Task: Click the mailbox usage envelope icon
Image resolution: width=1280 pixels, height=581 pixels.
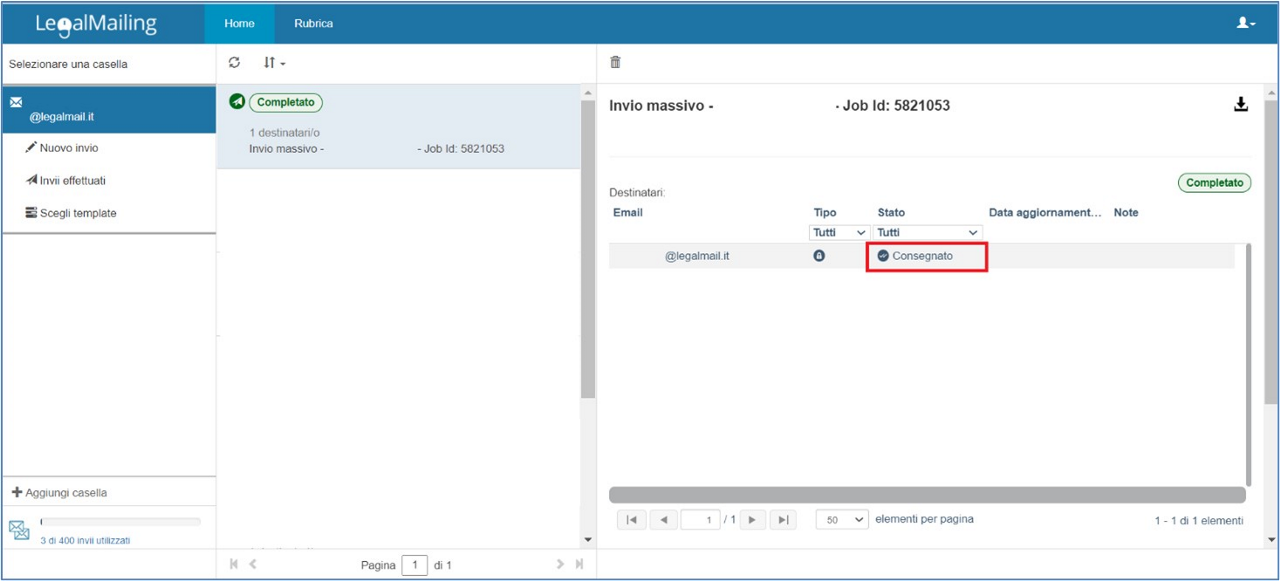Action: tap(19, 530)
